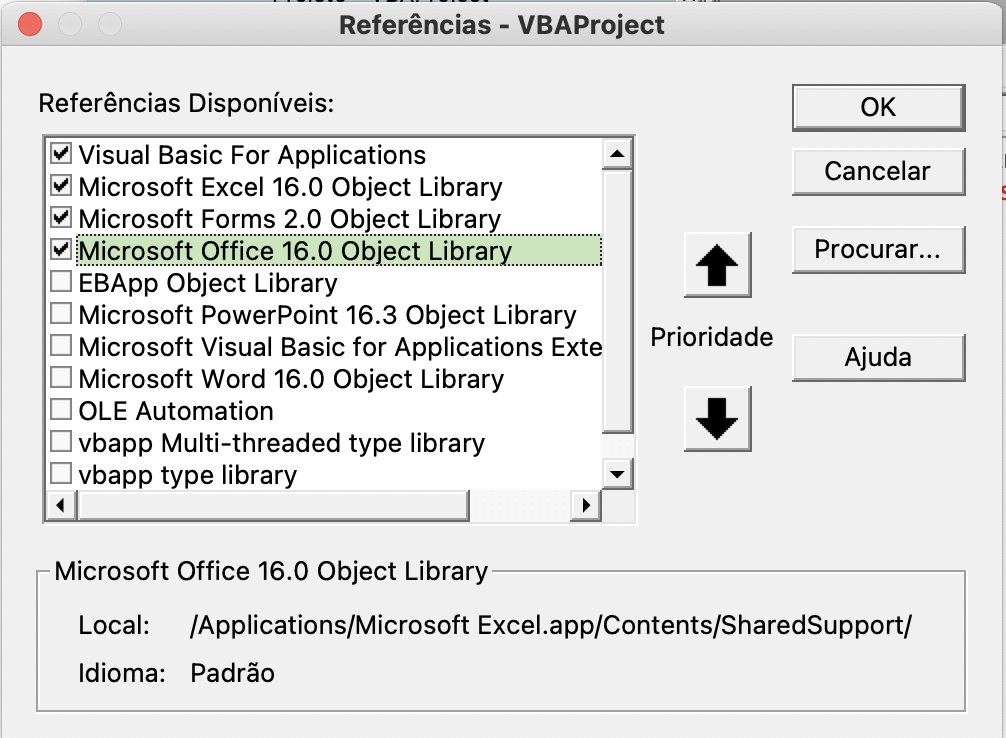
Task: Click the list scroll down arrow
Action: tap(617, 473)
